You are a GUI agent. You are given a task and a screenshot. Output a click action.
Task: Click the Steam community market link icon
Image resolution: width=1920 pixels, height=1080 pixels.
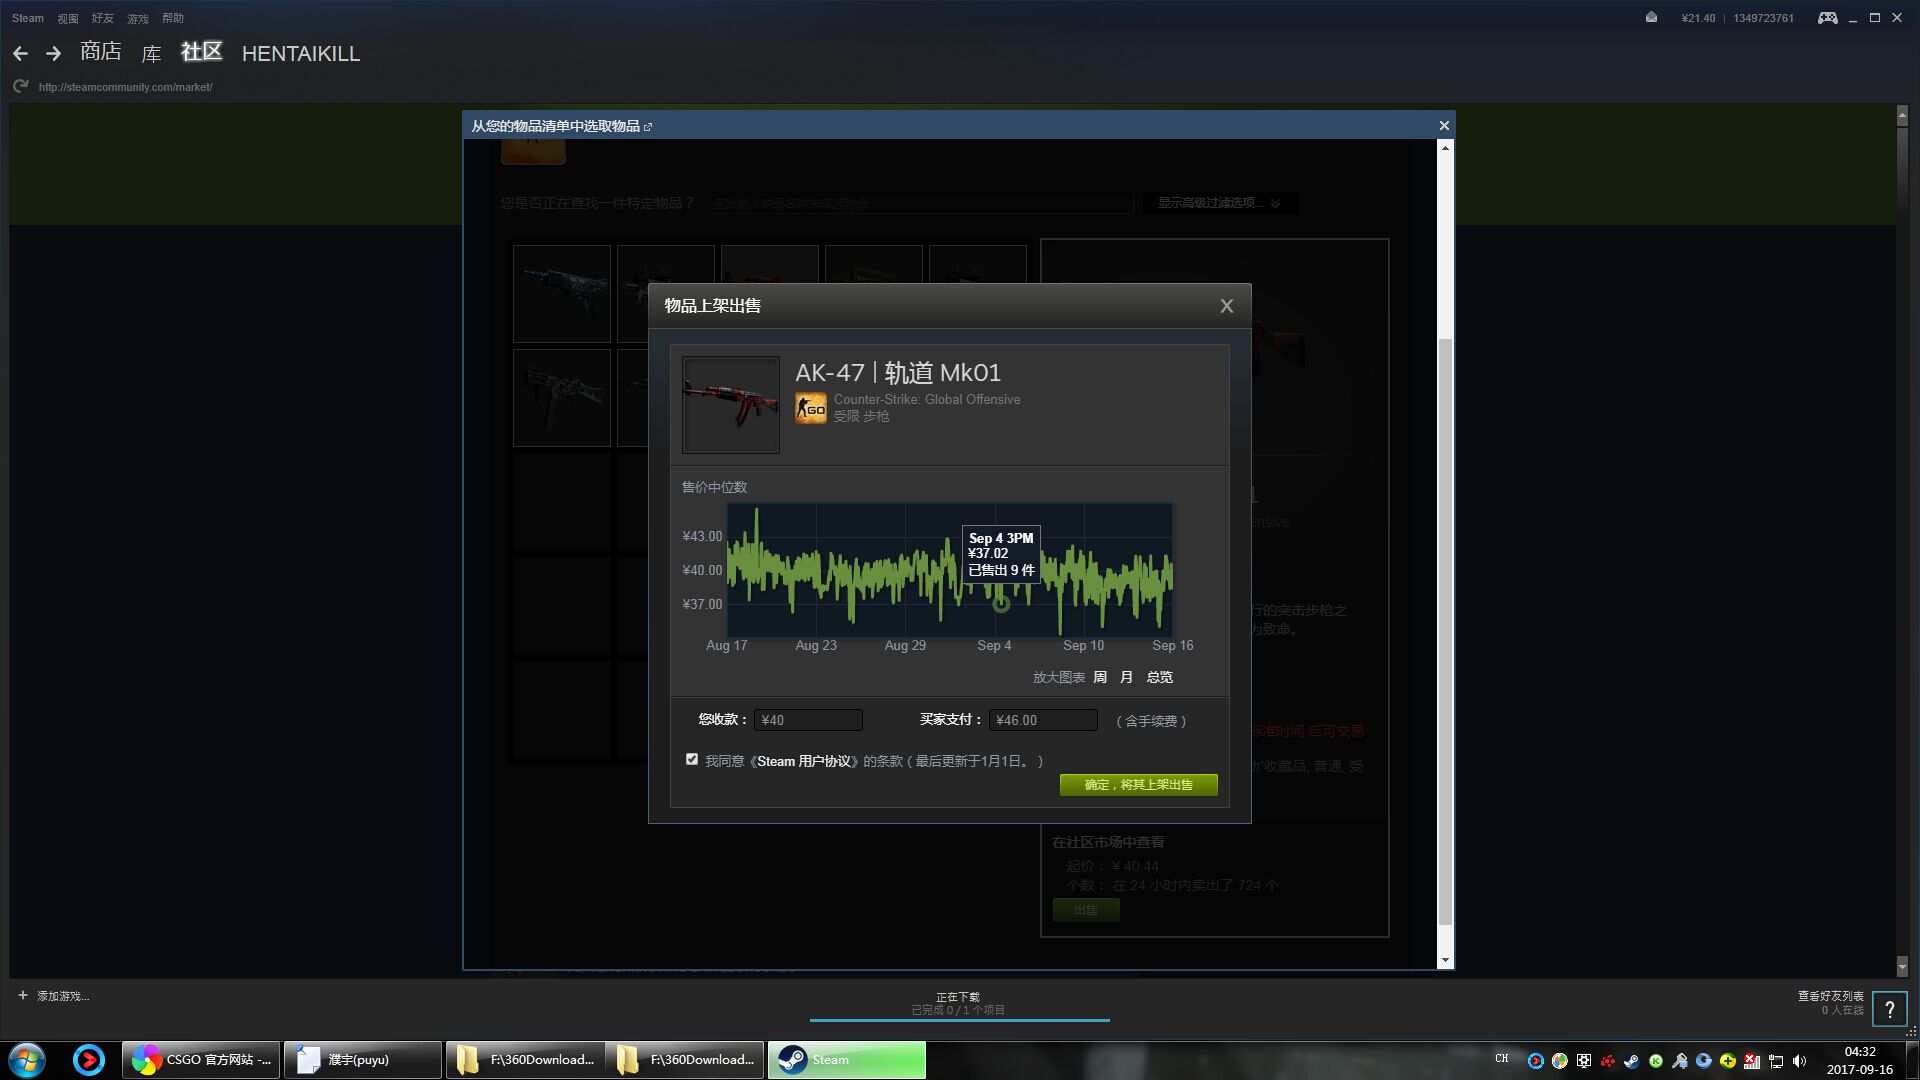(x=649, y=124)
